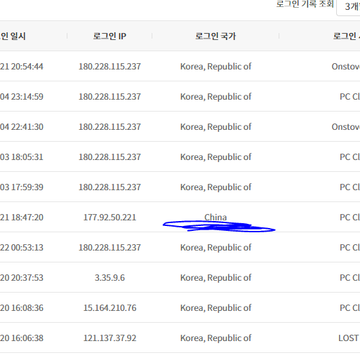This screenshot has height=360, width=360.
Task: Select IP 3.35.9.6 cell
Action: click(110, 278)
